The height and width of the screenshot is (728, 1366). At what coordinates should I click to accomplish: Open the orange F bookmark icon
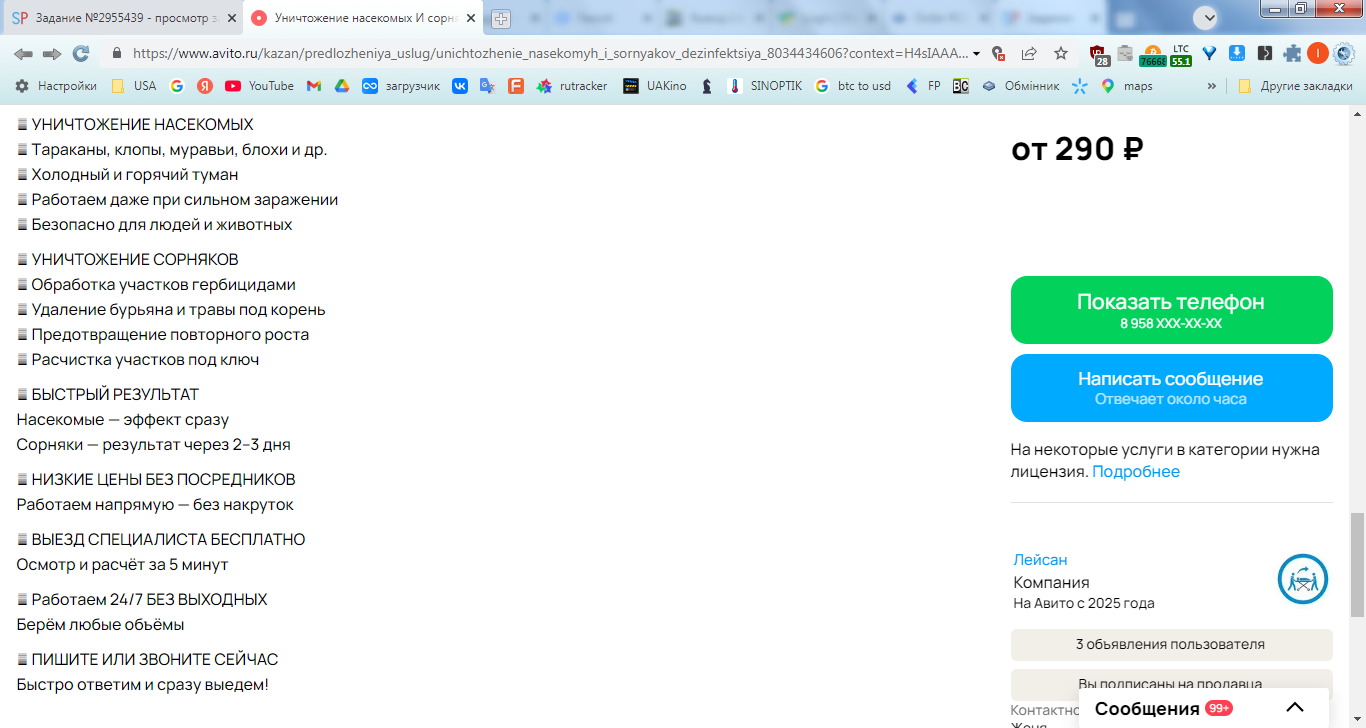[x=516, y=86]
